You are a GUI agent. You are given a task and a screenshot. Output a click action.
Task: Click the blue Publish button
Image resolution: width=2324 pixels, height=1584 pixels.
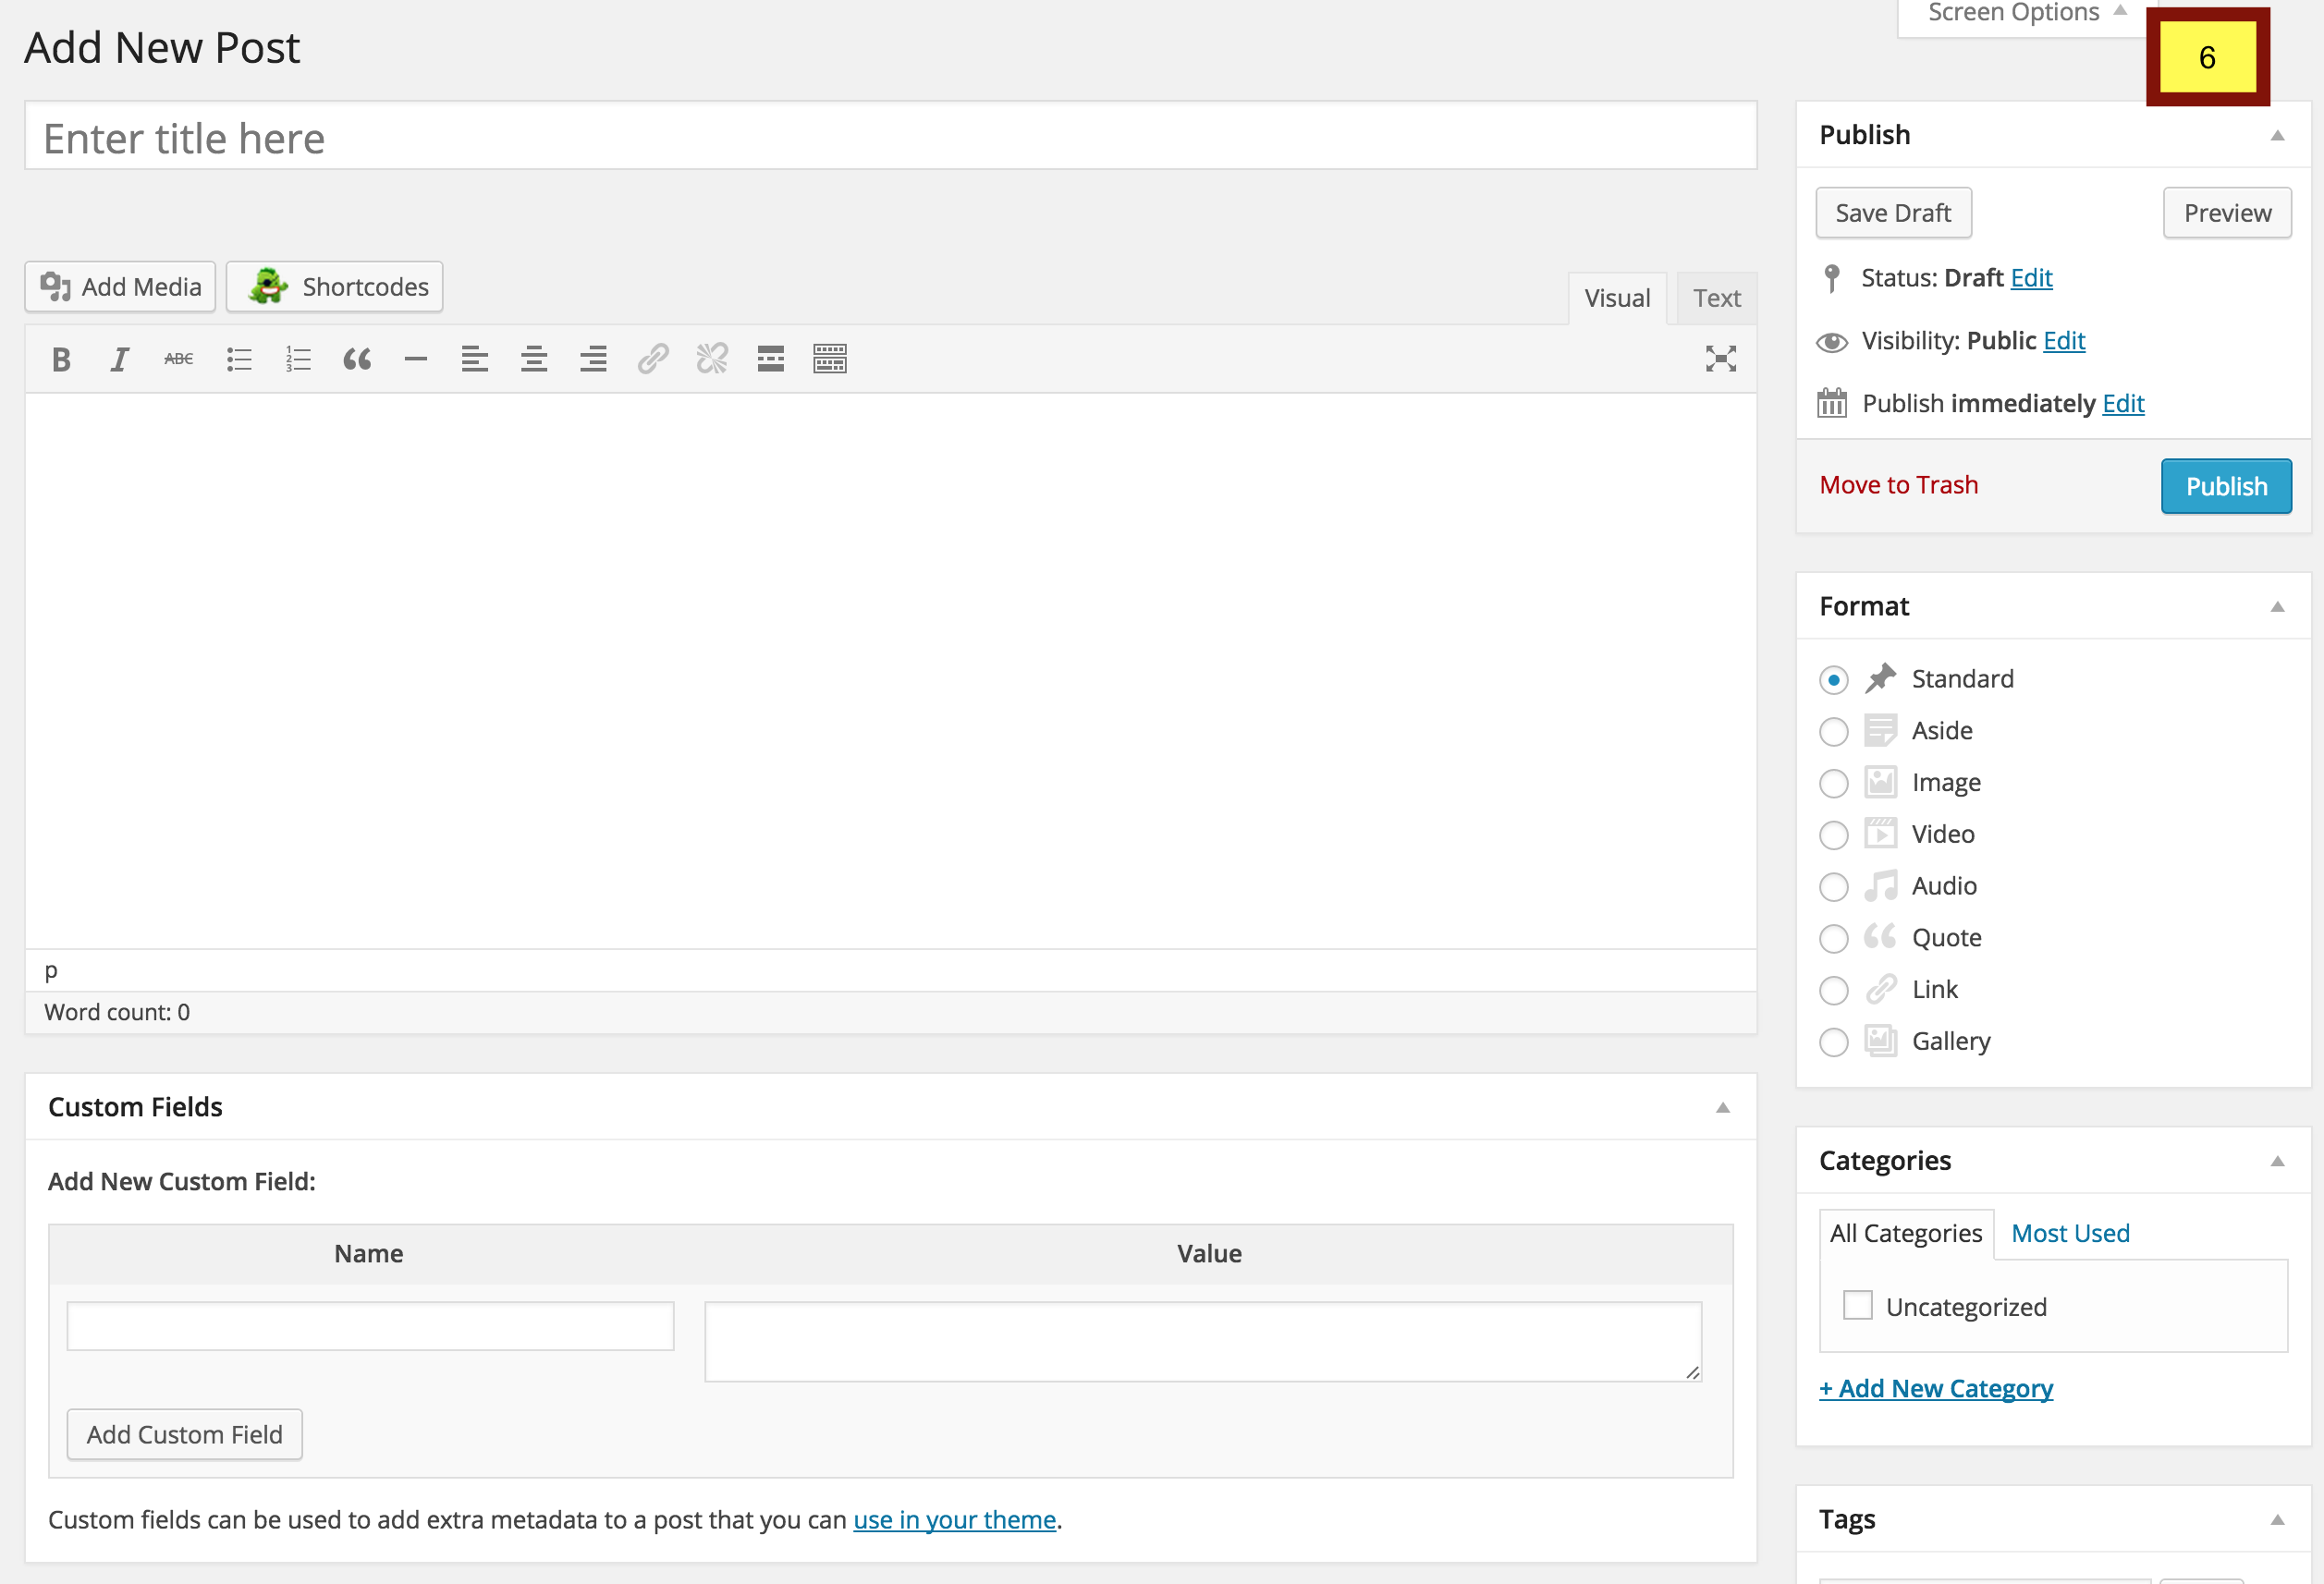click(x=2225, y=486)
